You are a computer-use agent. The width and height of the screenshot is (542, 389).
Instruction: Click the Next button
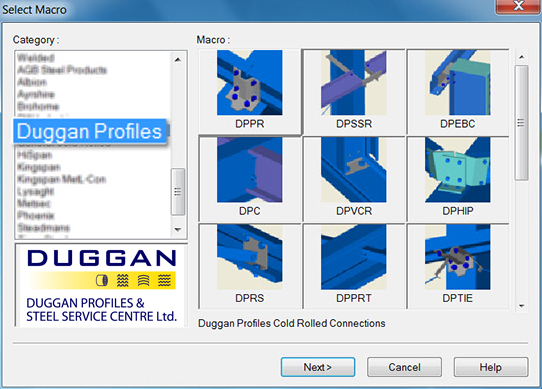click(x=318, y=367)
